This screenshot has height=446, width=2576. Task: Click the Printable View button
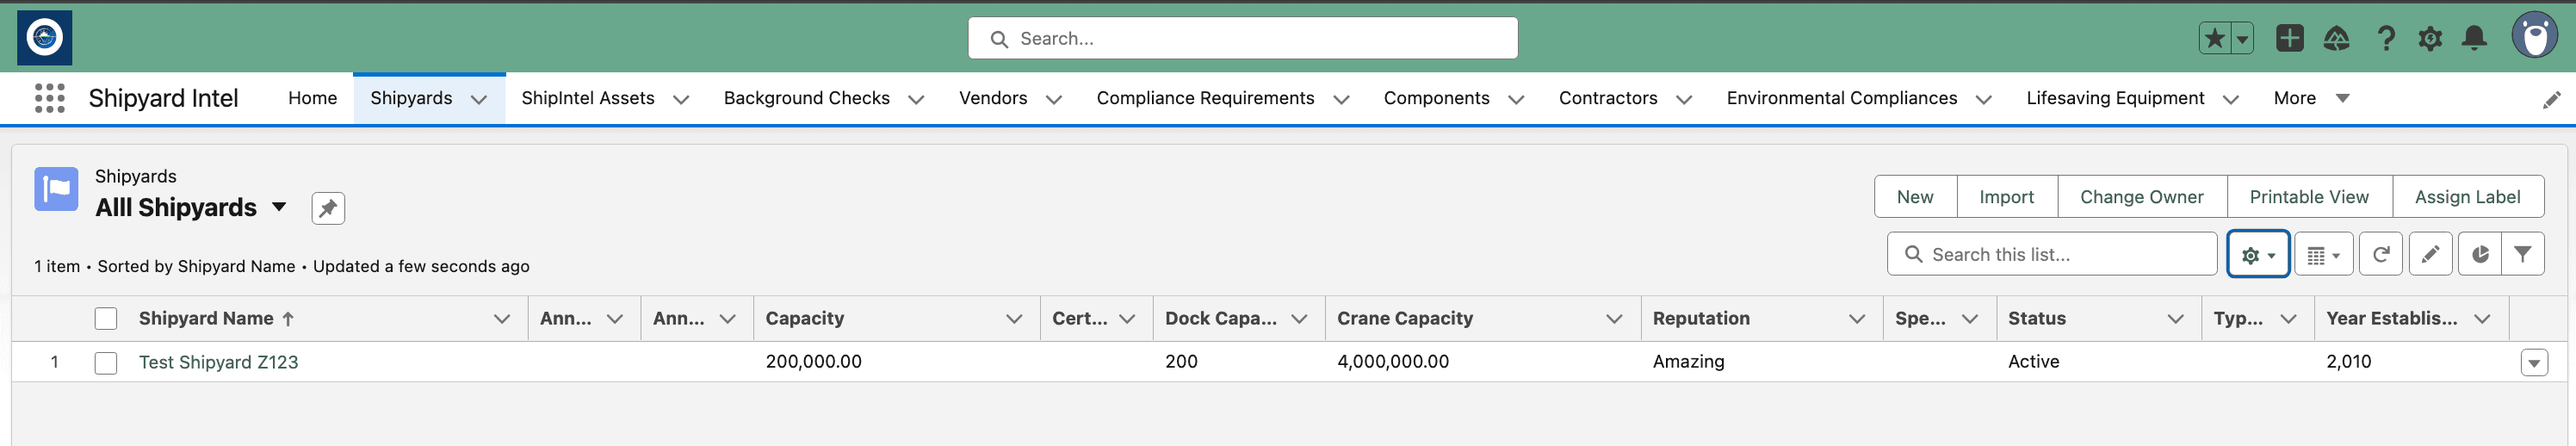click(2309, 197)
